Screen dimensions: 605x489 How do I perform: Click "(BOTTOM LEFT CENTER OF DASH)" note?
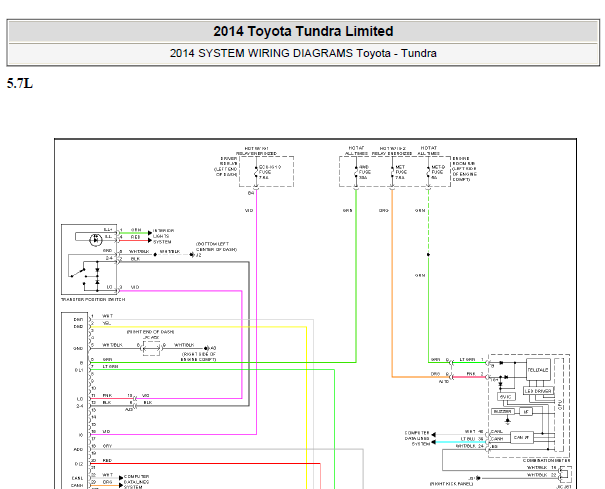216,247
